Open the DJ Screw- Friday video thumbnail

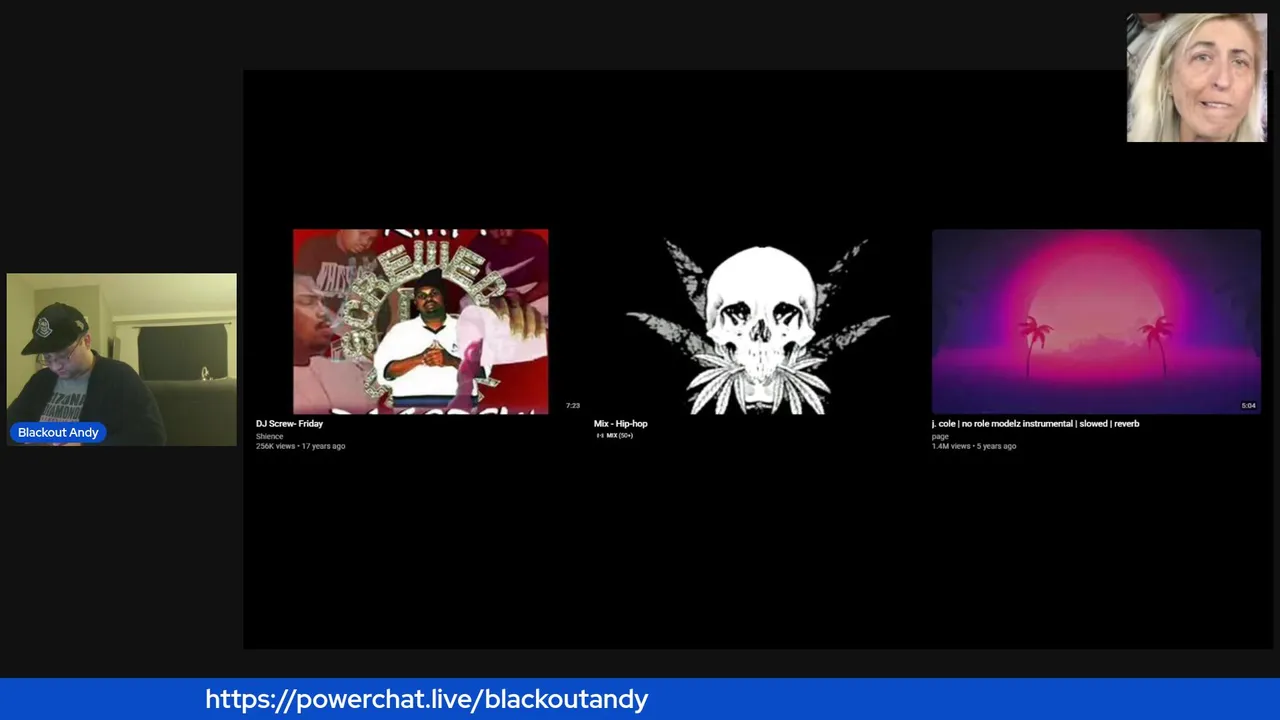[420, 321]
